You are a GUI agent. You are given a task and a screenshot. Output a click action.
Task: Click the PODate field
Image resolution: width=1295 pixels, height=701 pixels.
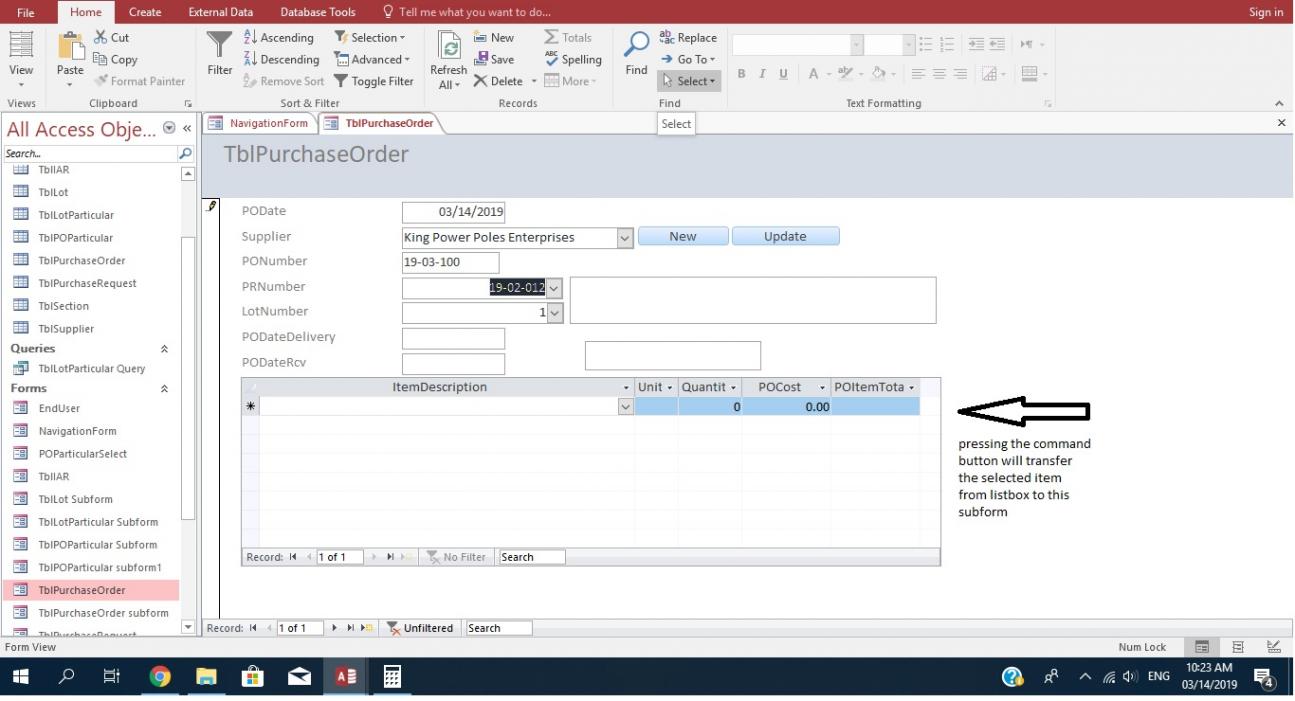(x=453, y=212)
